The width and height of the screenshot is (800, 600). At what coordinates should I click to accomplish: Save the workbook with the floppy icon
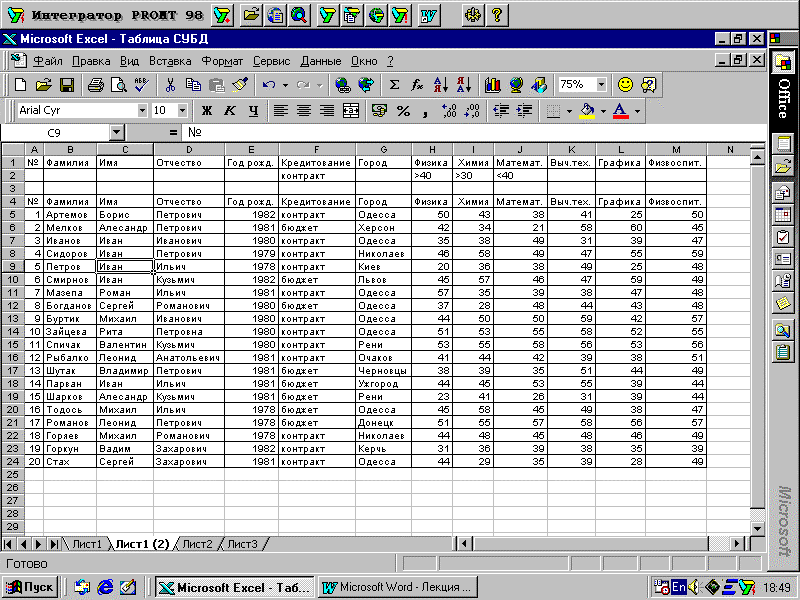[x=67, y=85]
